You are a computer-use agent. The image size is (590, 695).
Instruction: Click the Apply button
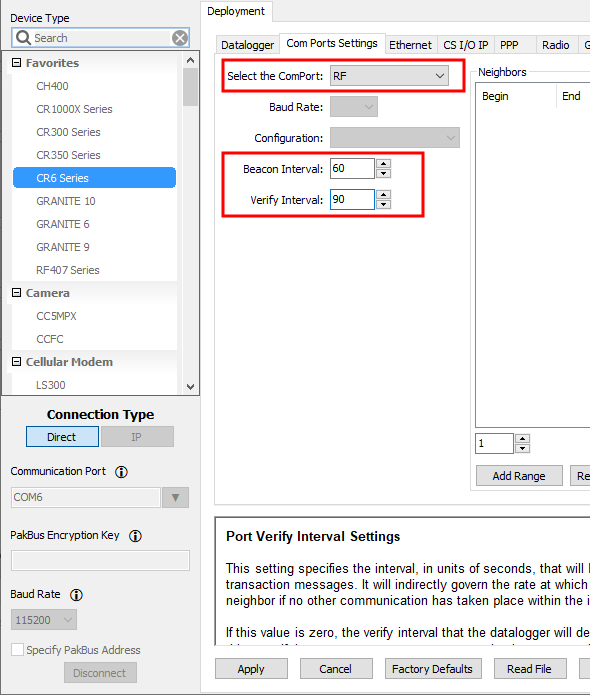tap(251, 668)
